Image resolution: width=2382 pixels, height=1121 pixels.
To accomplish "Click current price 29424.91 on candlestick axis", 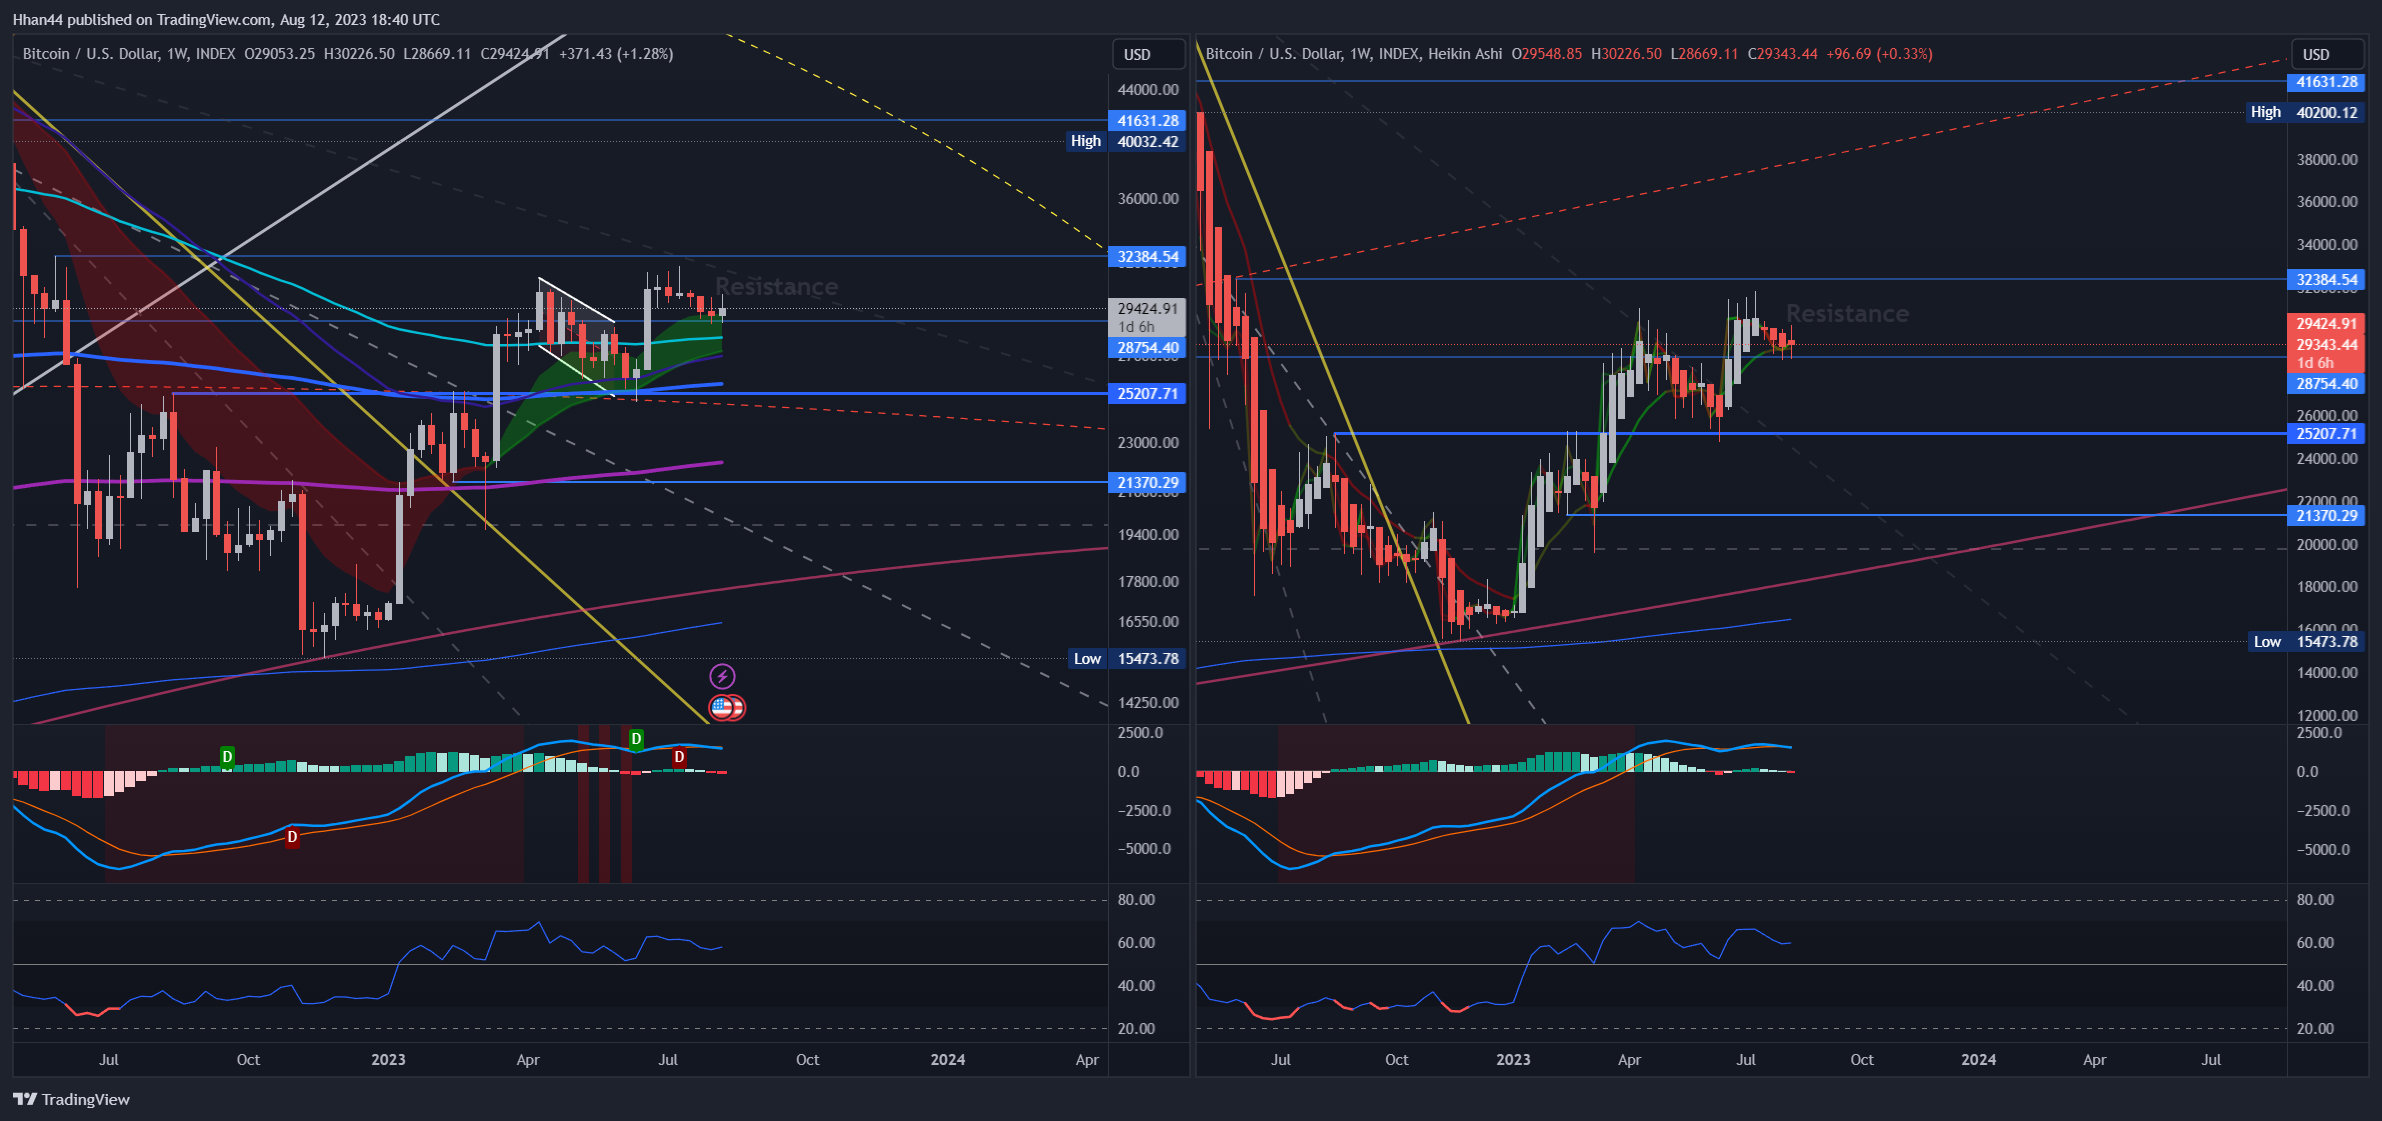I will point(1147,309).
